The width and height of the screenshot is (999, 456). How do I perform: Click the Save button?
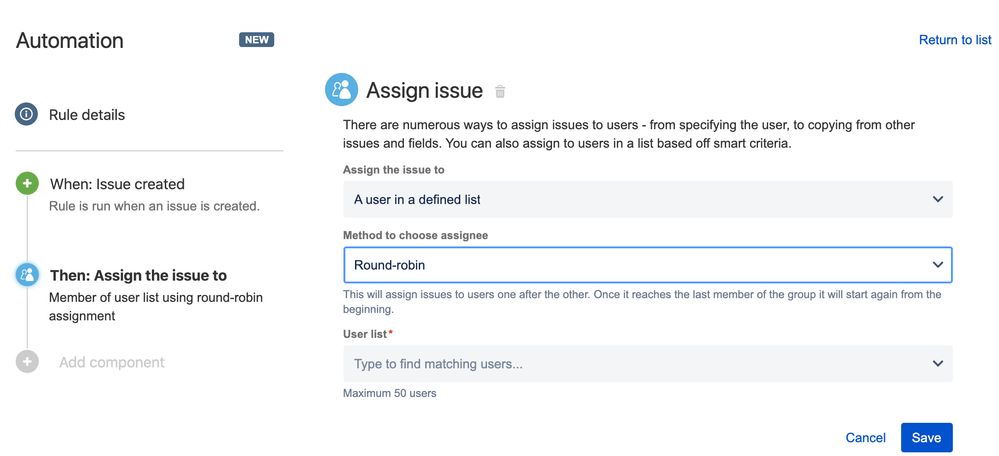pyautogui.click(x=926, y=438)
